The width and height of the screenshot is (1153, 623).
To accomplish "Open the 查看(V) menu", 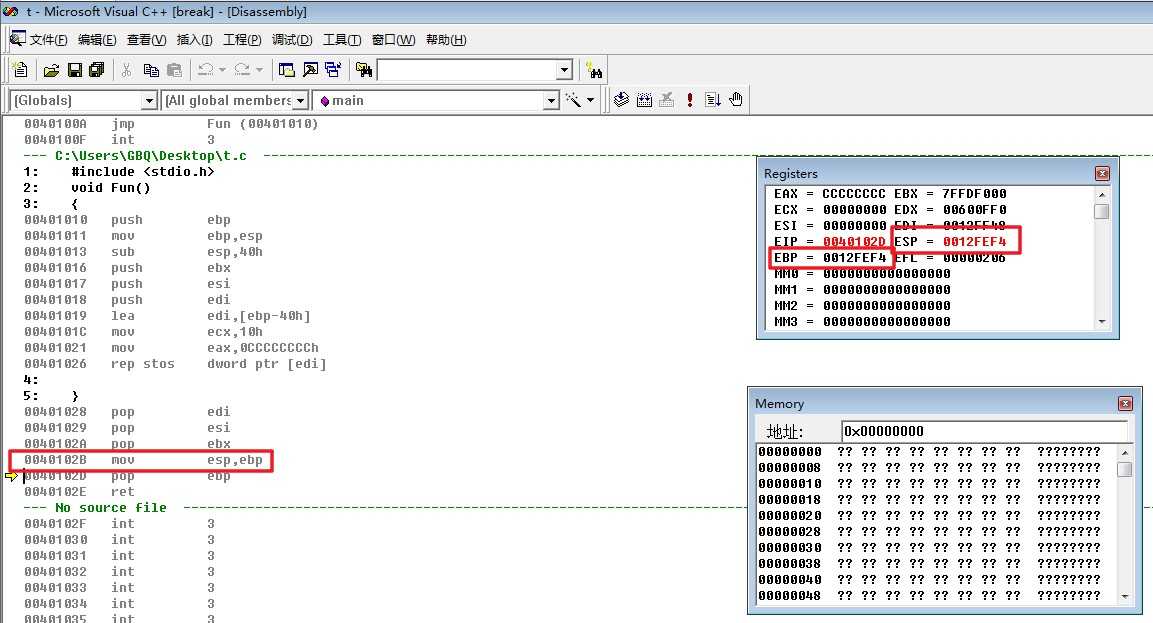I will 146,40.
